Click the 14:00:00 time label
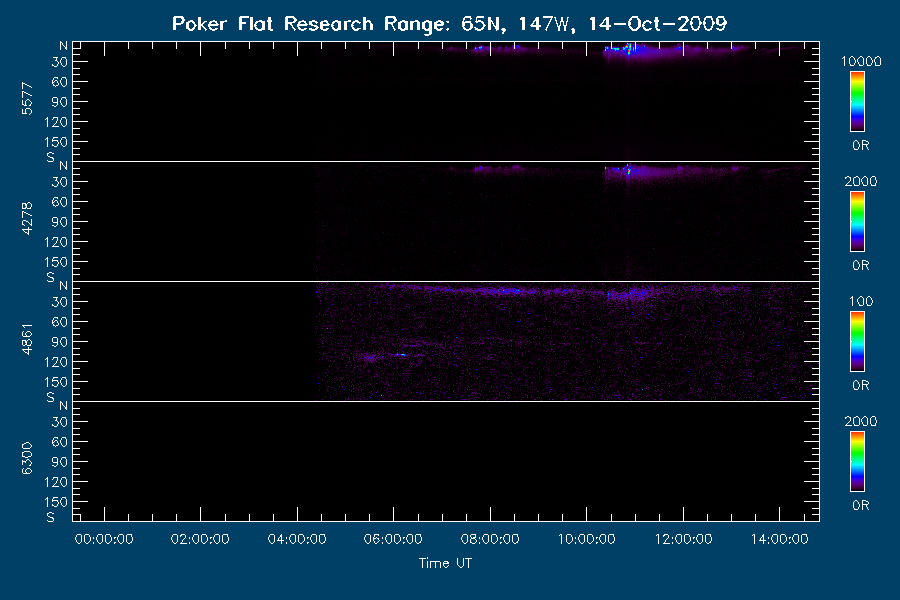Image resolution: width=900 pixels, height=600 pixels. coord(779,539)
